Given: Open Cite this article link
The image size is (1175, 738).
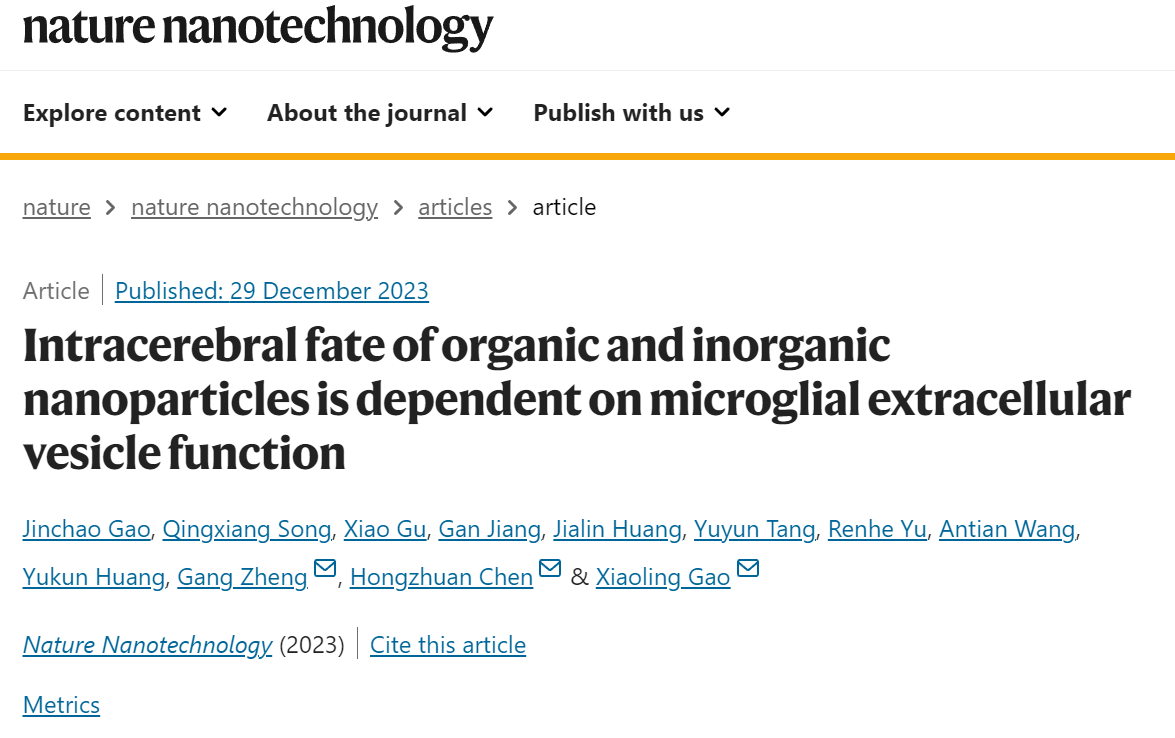Looking at the screenshot, I should point(448,645).
